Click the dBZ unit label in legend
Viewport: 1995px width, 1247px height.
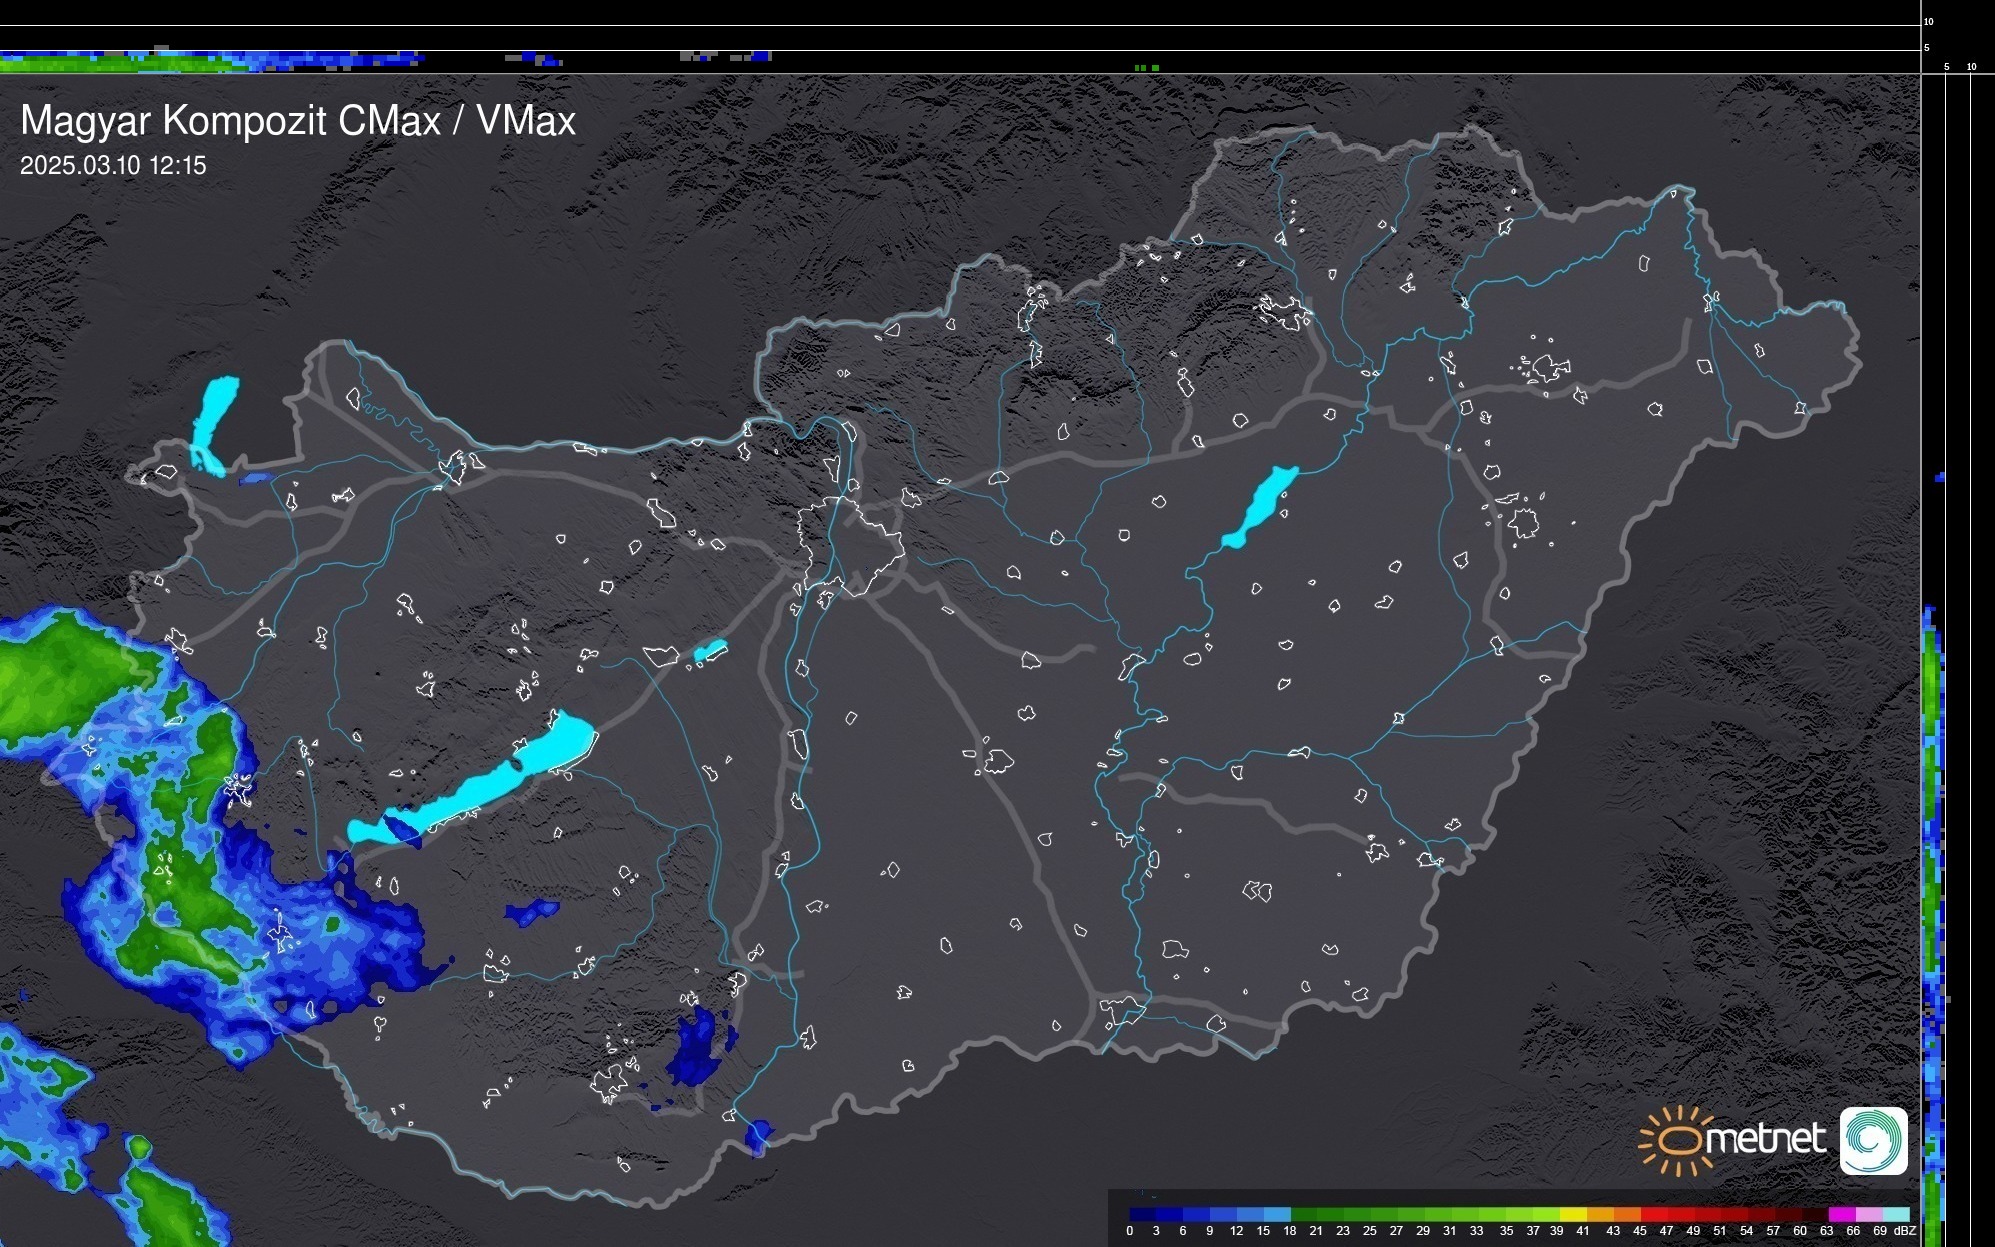1905,1231
